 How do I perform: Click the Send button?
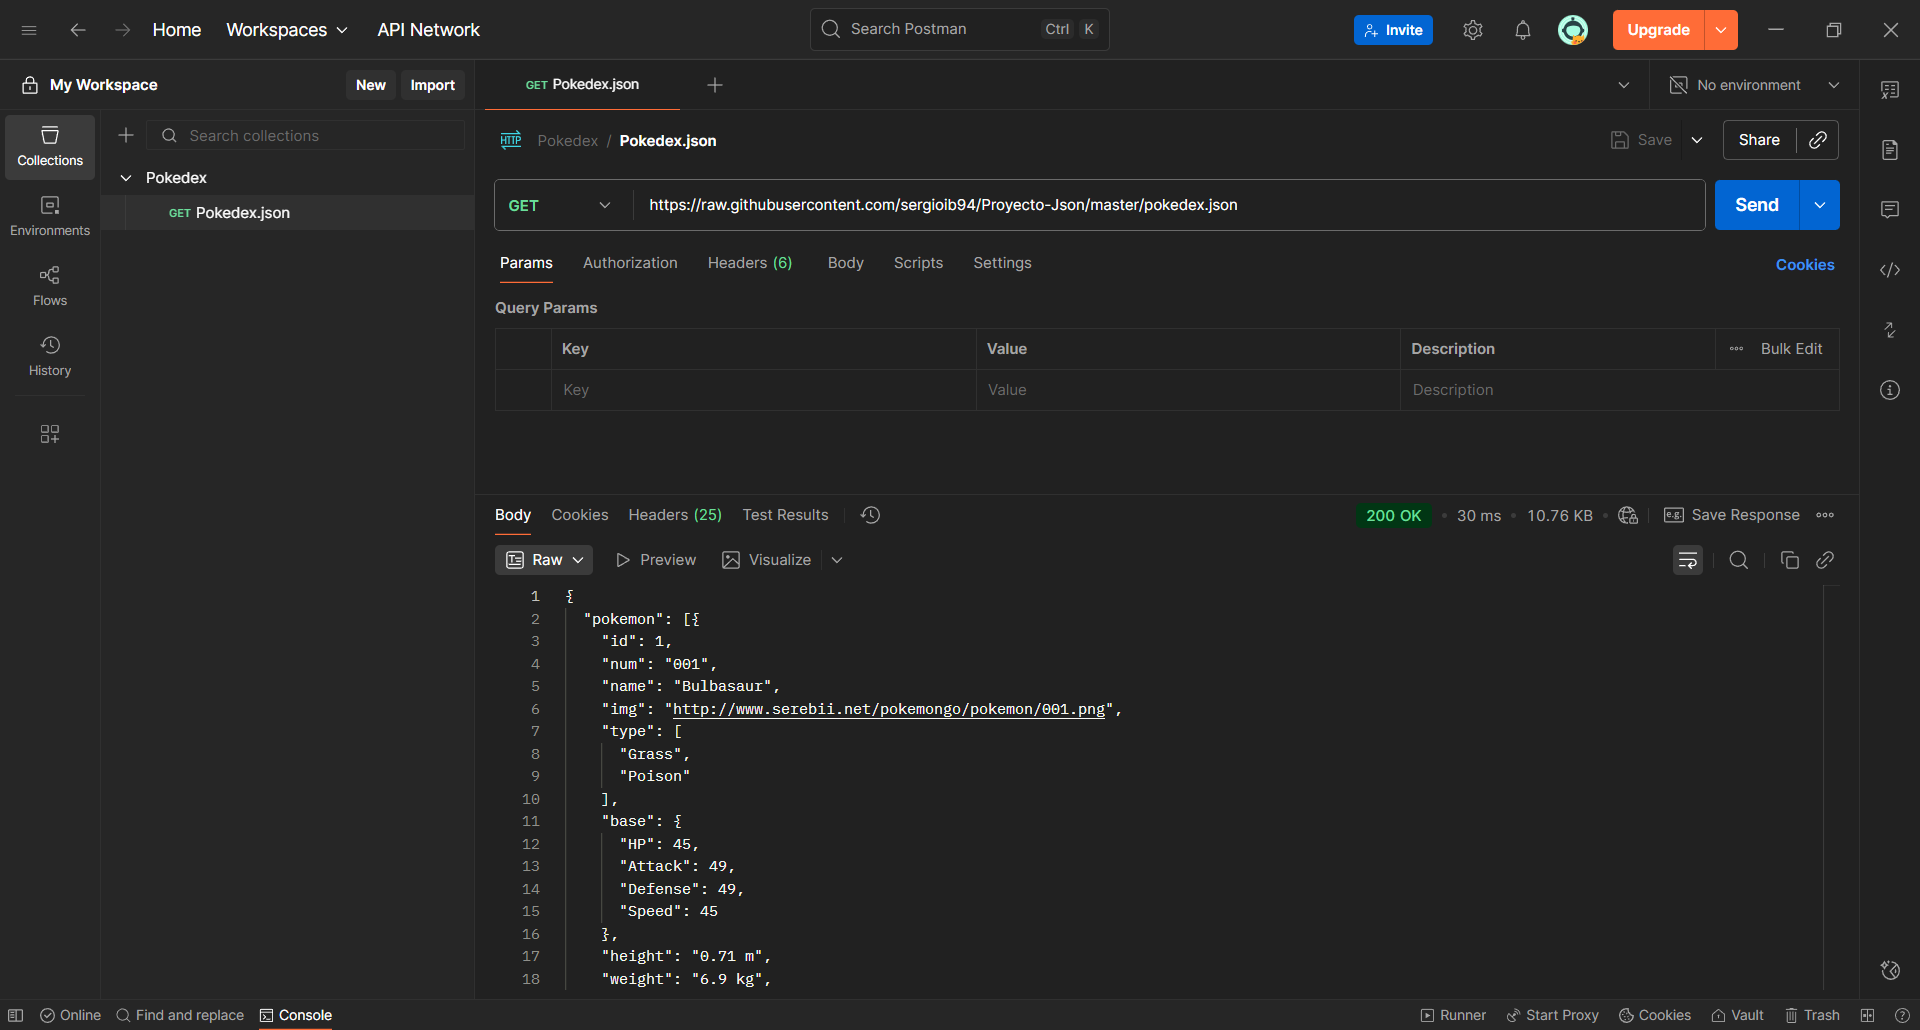(1756, 205)
